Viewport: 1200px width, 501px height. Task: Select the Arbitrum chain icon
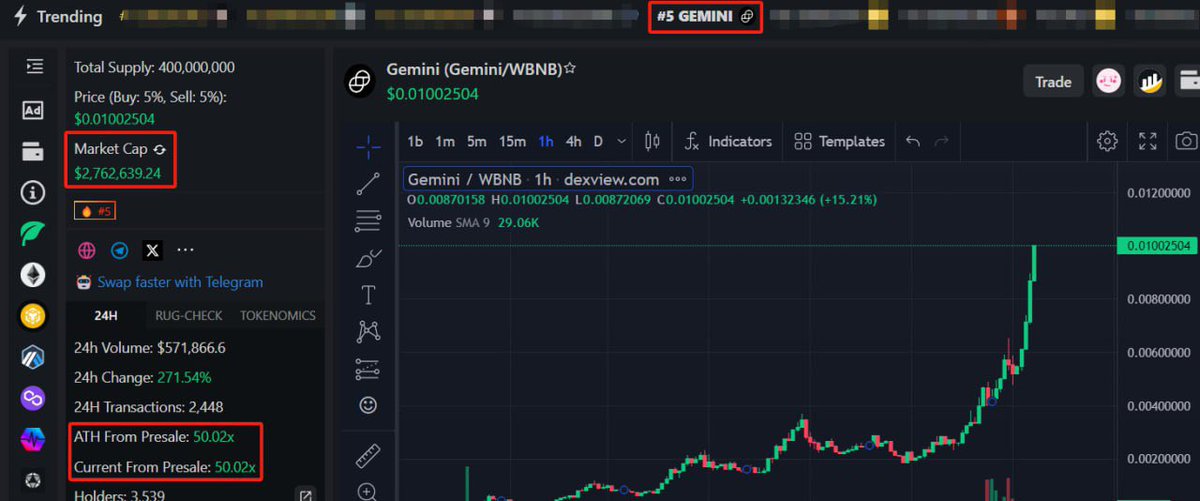[x=34, y=357]
